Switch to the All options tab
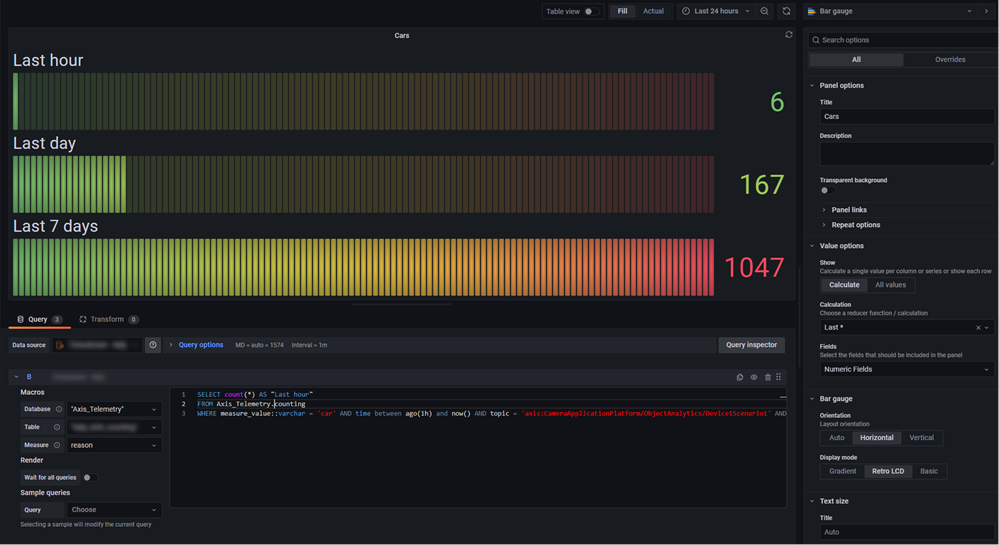The height and width of the screenshot is (545, 999). [856, 60]
